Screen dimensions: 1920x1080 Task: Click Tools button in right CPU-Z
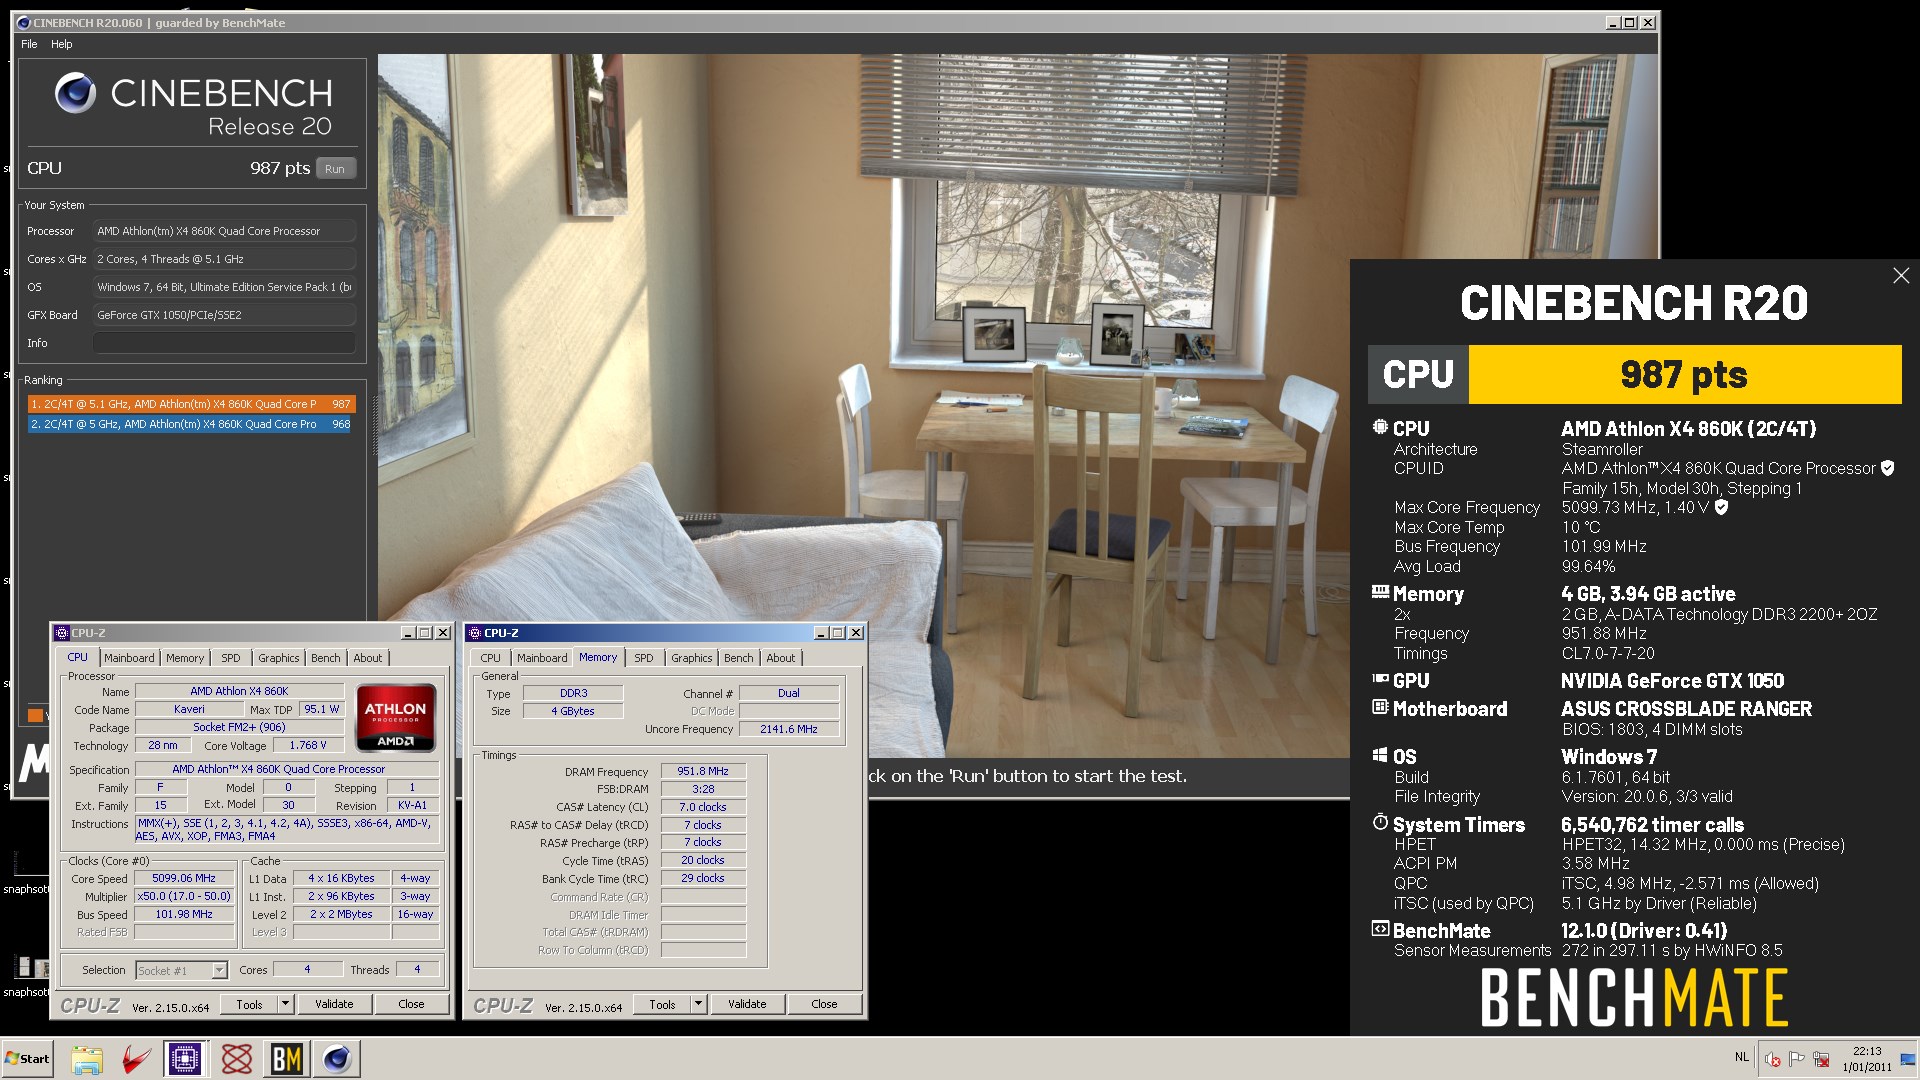point(662,1004)
